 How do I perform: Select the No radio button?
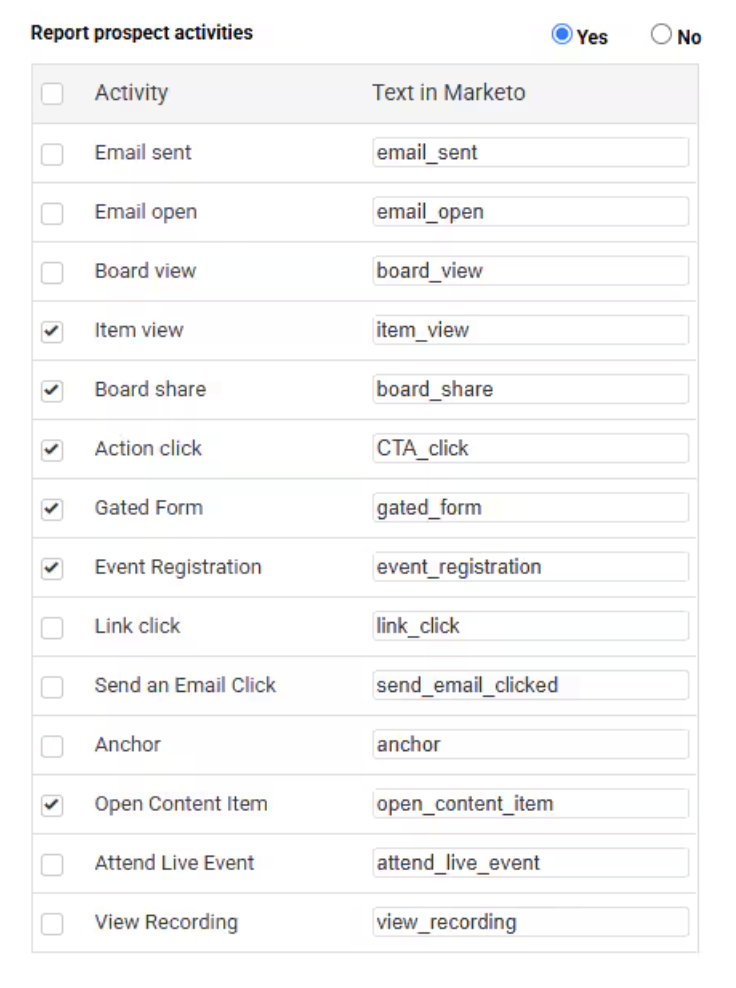(x=661, y=35)
